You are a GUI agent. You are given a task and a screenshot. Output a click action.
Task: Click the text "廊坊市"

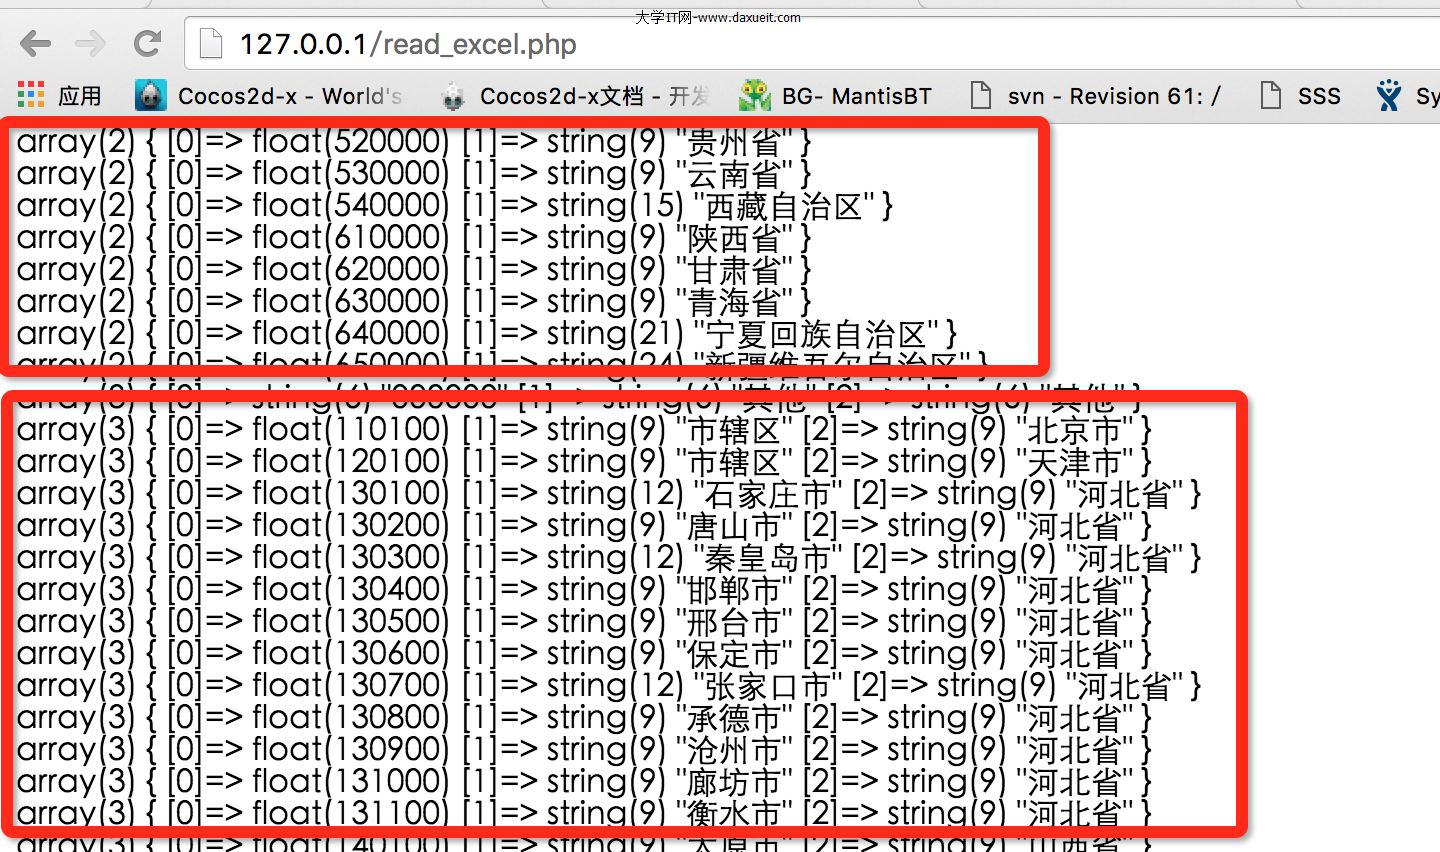[x=733, y=781]
